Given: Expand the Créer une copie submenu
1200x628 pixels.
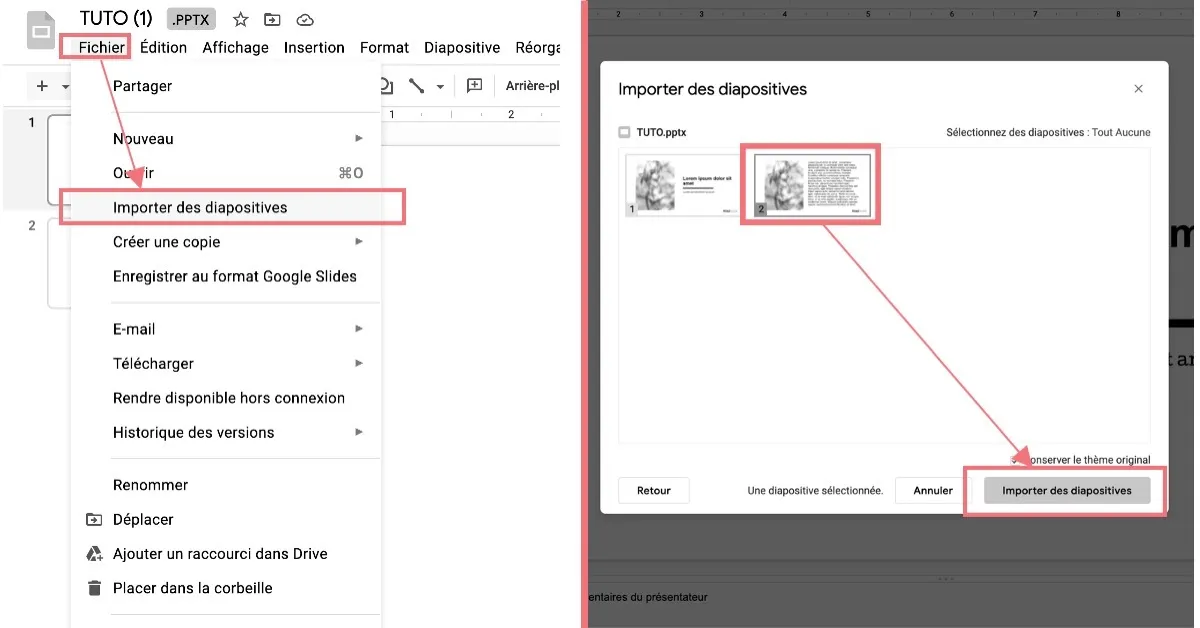Looking at the screenshot, I should click(359, 241).
